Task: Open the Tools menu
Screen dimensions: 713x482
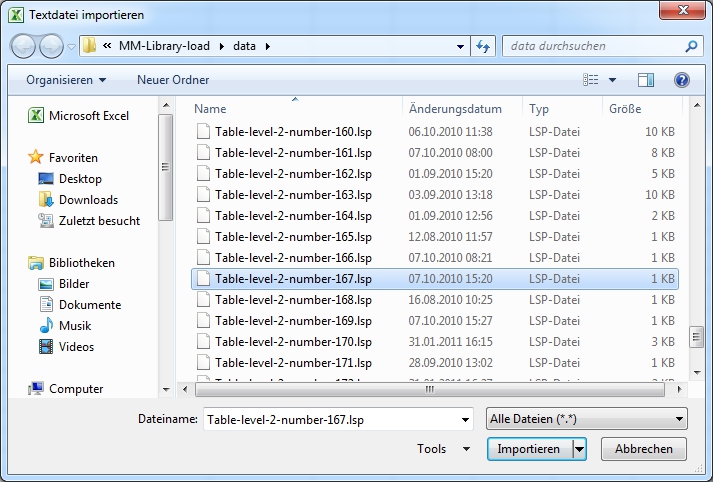Action: [443, 450]
